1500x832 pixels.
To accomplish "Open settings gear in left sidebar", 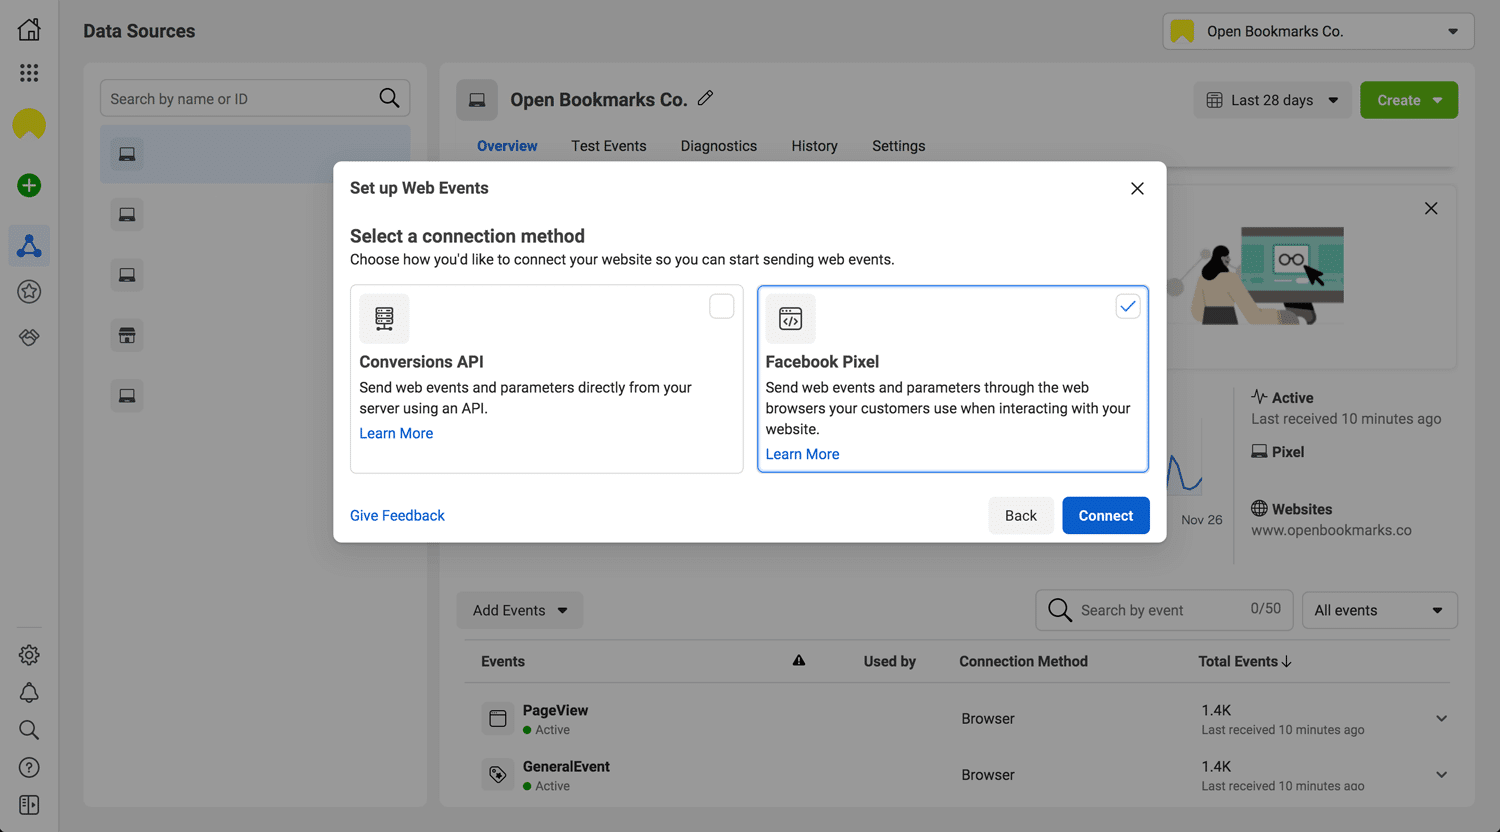I will click(29, 655).
